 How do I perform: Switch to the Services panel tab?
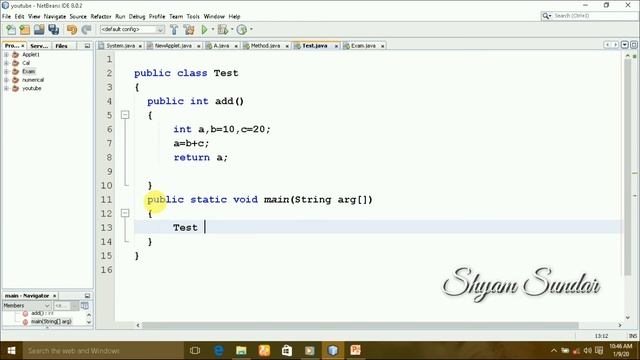[39, 46]
